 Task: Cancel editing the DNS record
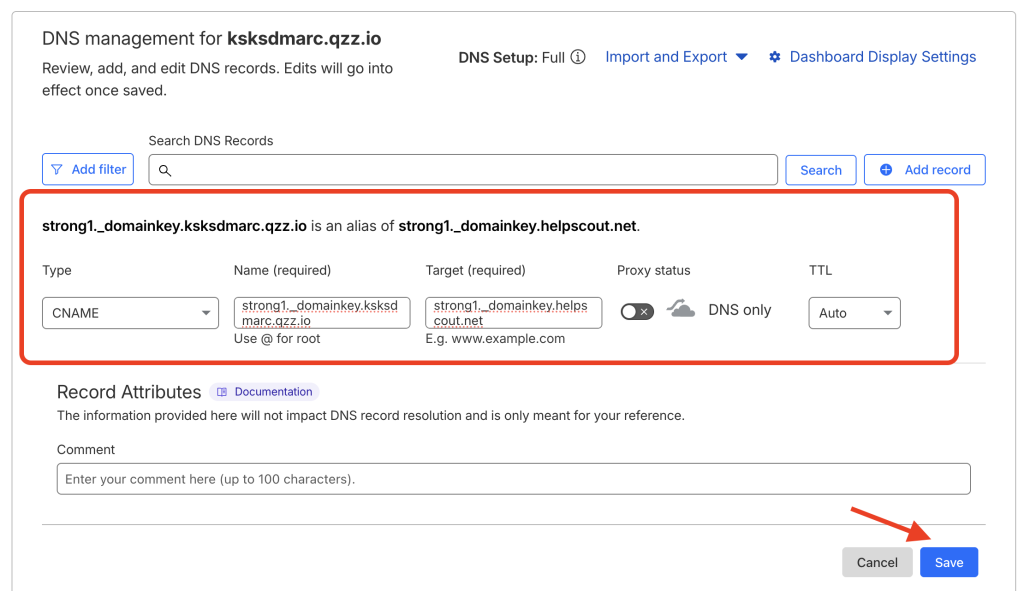pyautogui.click(x=877, y=562)
